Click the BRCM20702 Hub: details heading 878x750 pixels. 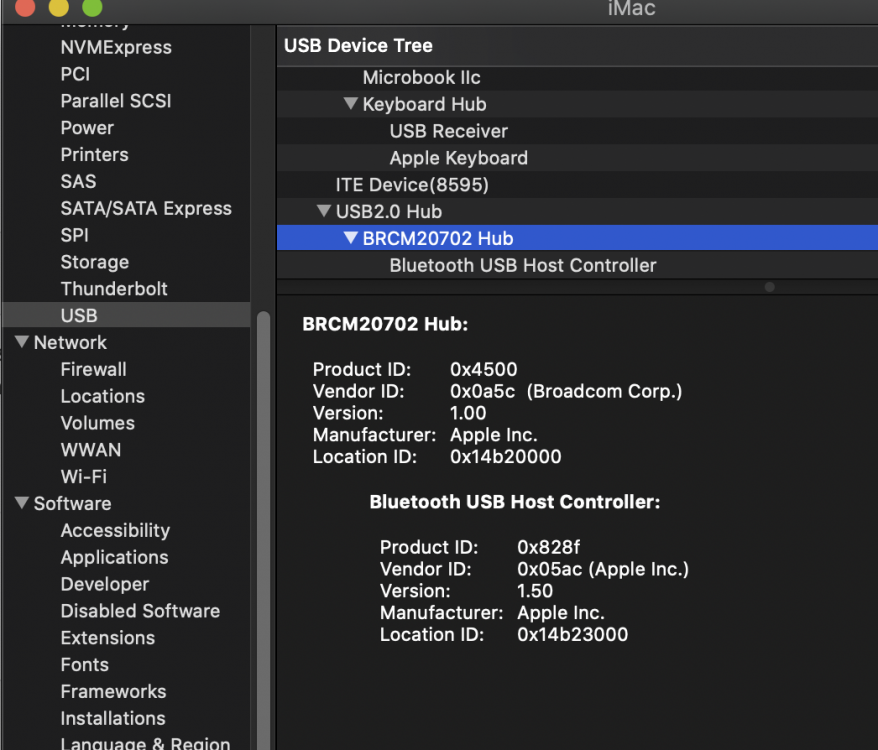[385, 324]
